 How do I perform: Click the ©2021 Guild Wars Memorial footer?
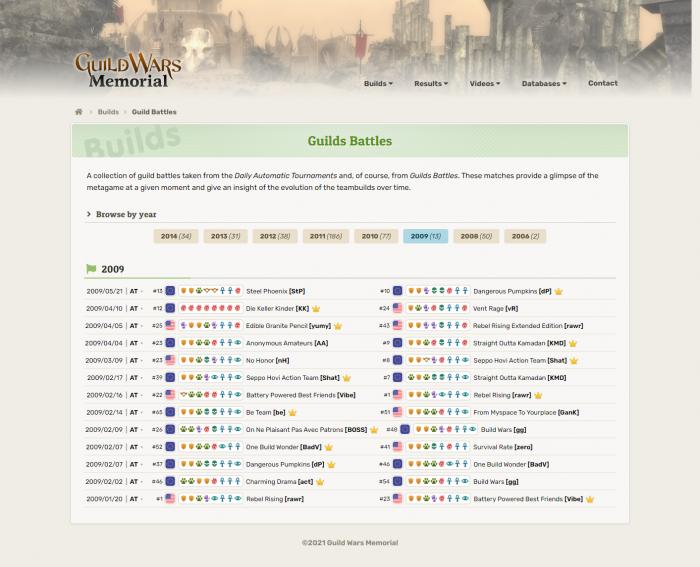click(350, 543)
